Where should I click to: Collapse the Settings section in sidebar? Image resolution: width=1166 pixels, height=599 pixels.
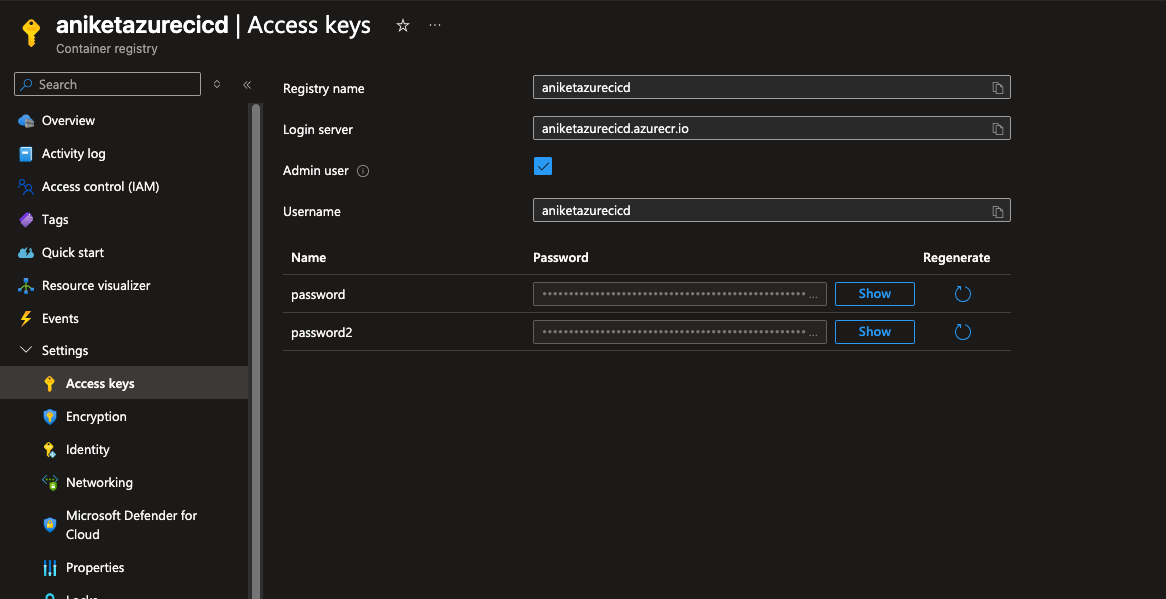click(26, 351)
